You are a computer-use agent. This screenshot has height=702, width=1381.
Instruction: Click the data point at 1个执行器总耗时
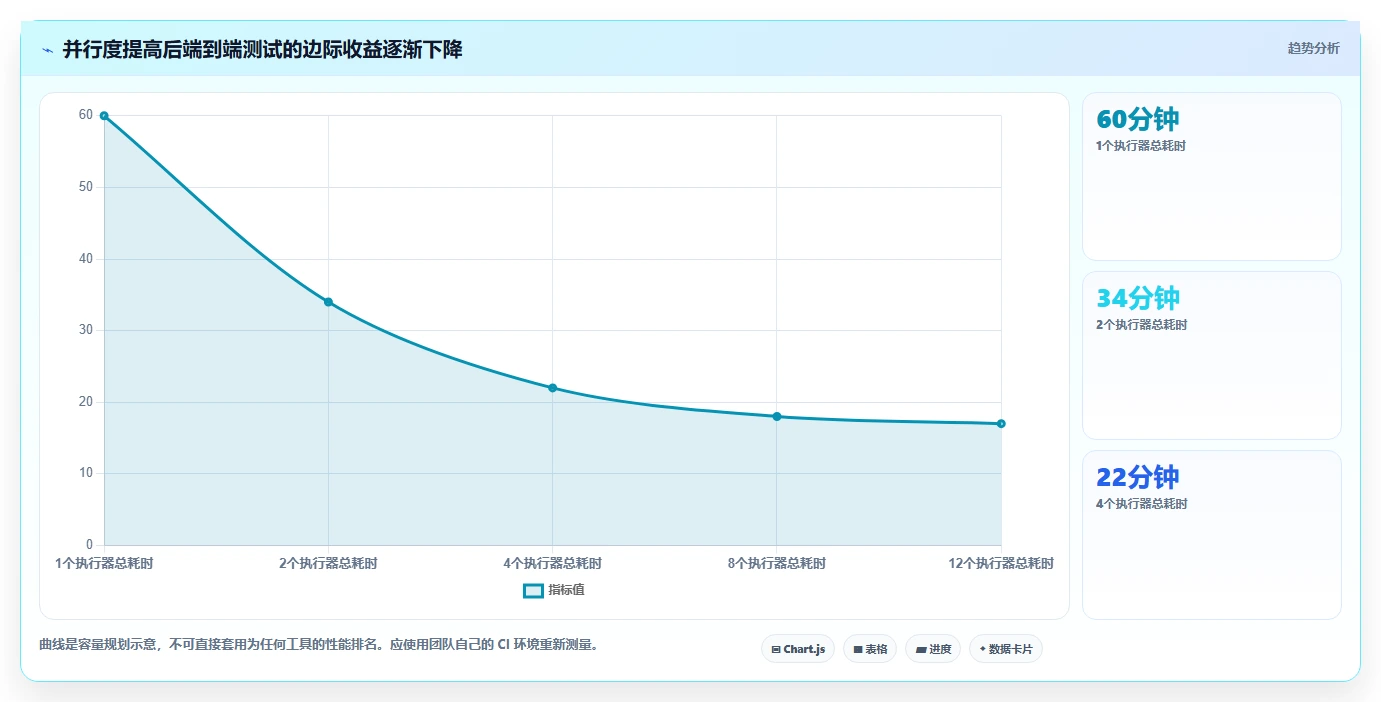[x=104, y=116]
